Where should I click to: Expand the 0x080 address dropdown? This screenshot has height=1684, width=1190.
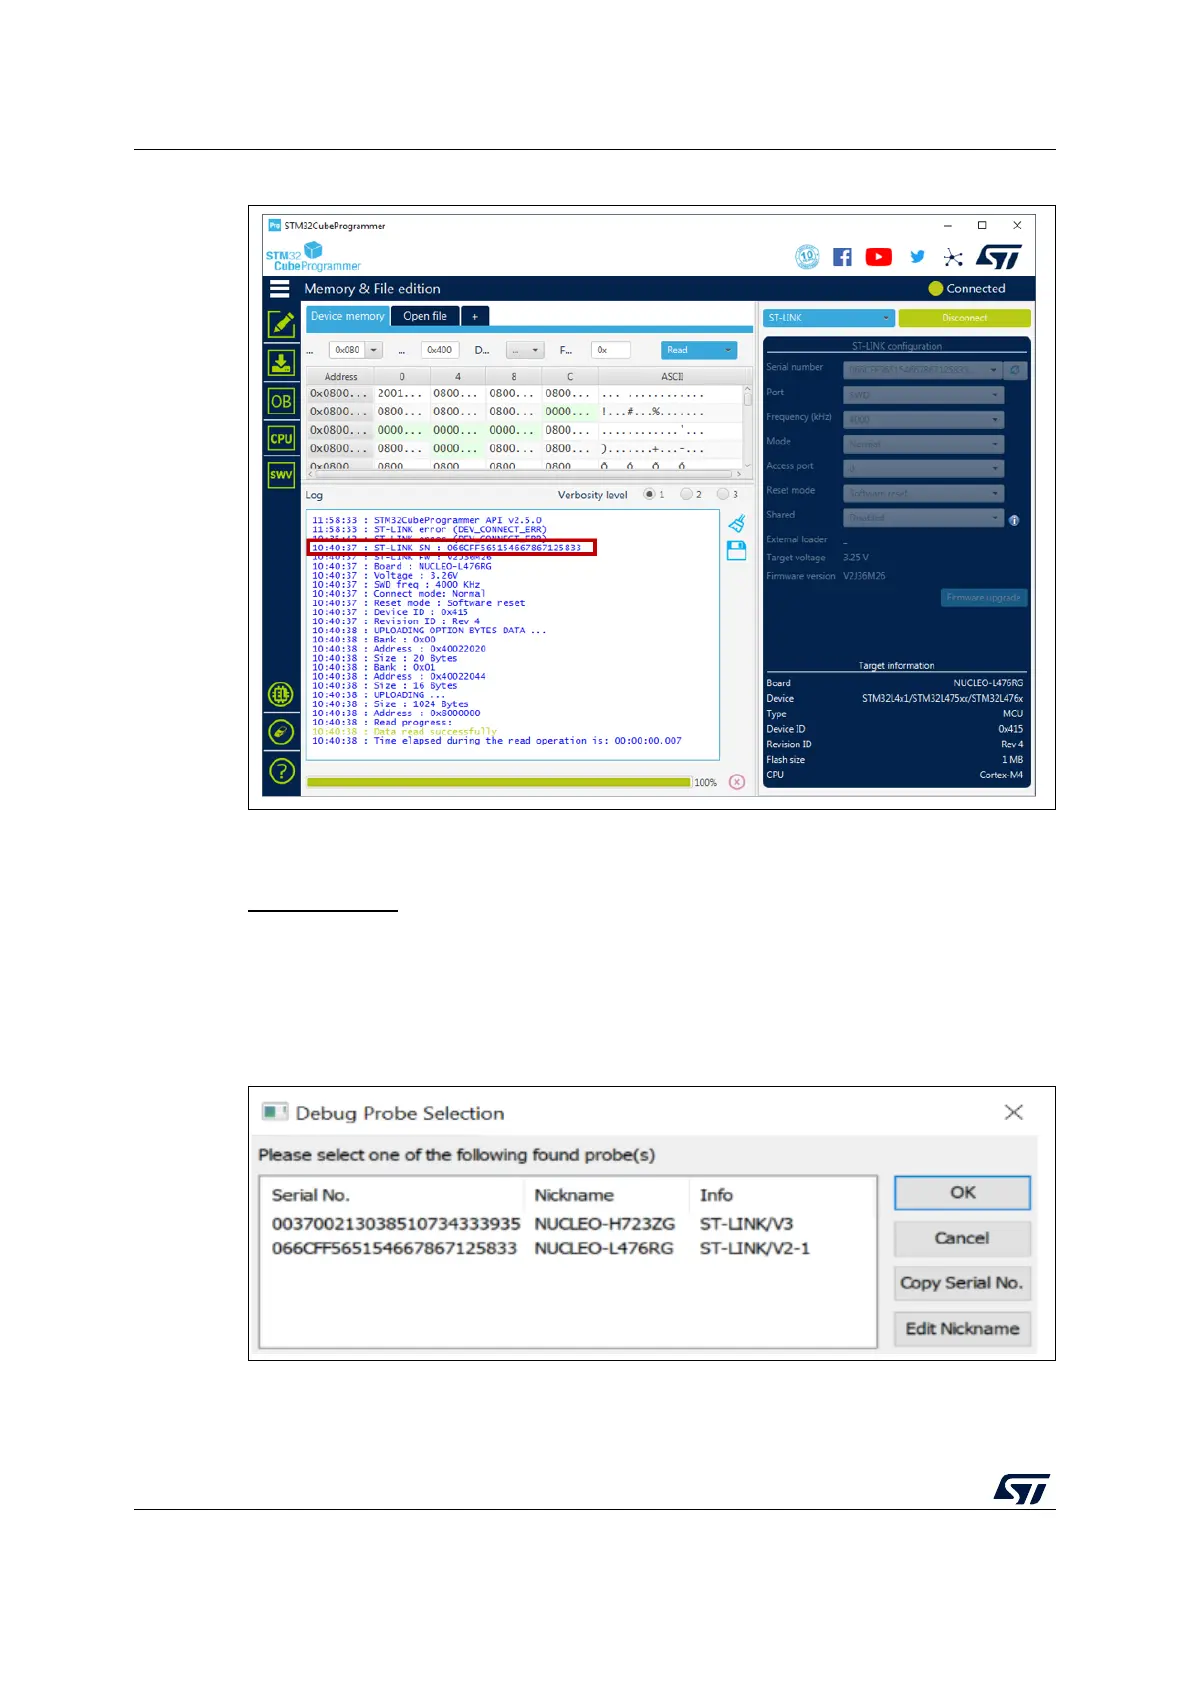pyautogui.click(x=374, y=350)
